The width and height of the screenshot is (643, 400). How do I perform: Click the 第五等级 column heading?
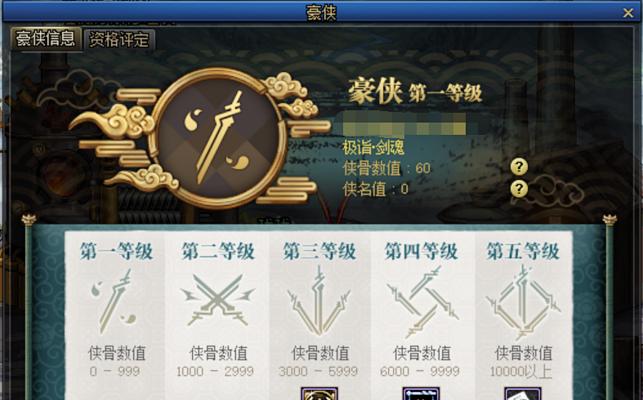523,251
